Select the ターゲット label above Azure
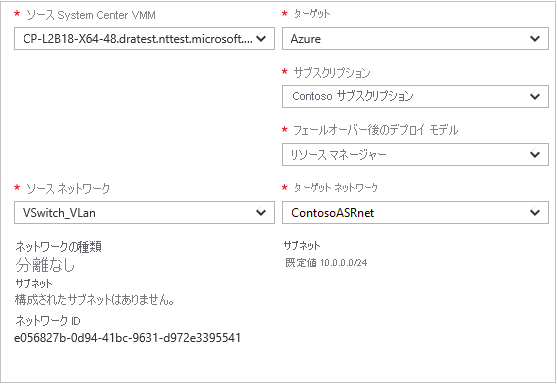 pyautogui.click(x=312, y=14)
